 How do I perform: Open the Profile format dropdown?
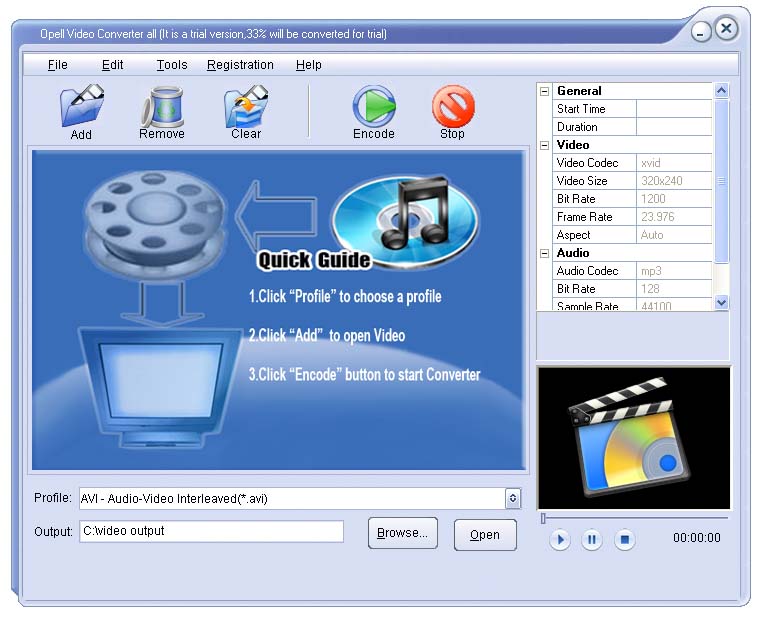[x=513, y=498]
